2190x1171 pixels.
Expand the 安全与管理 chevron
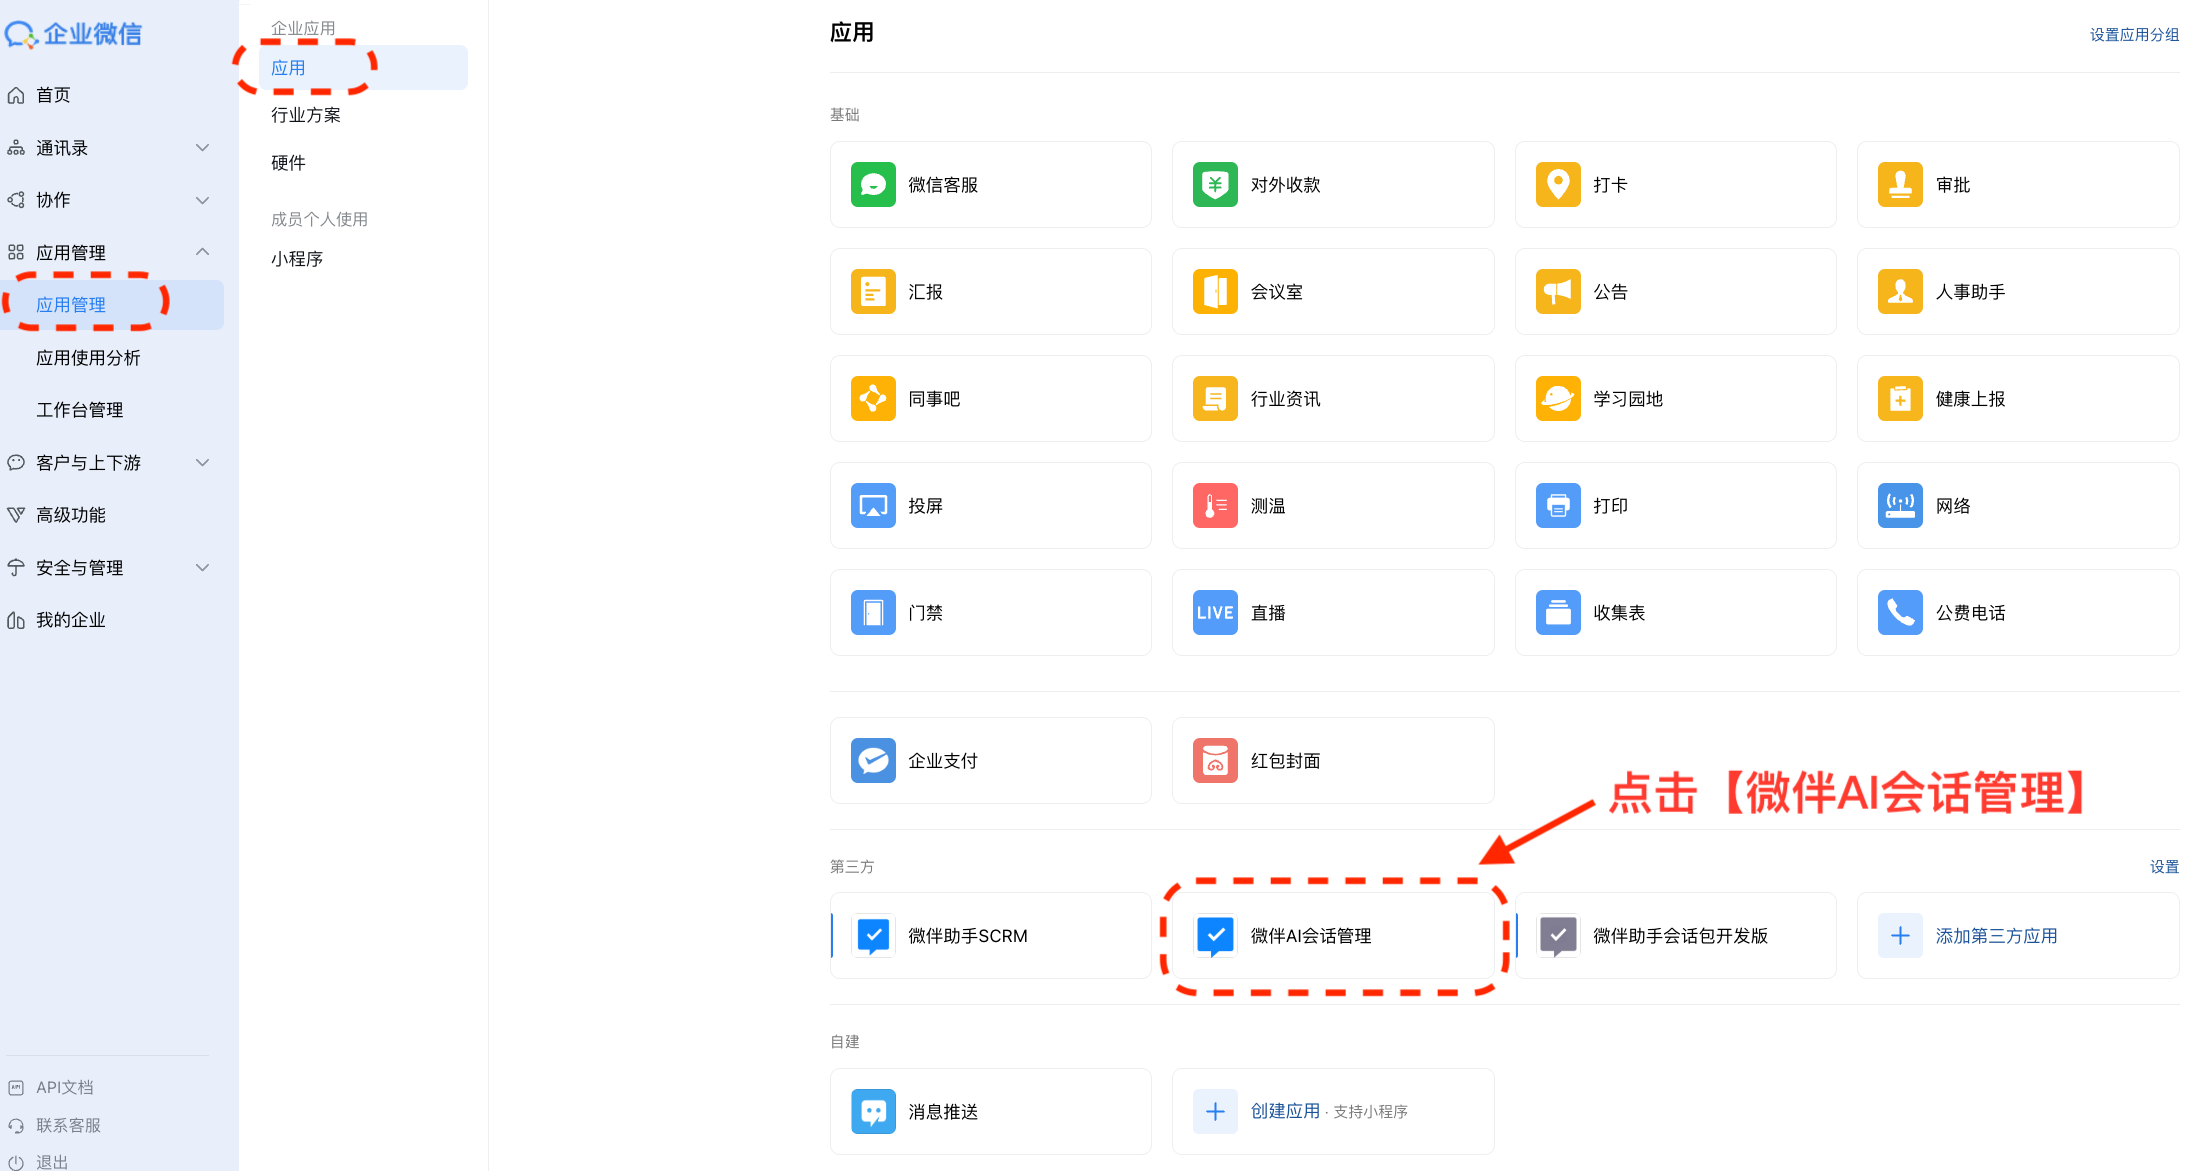[x=203, y=568]
